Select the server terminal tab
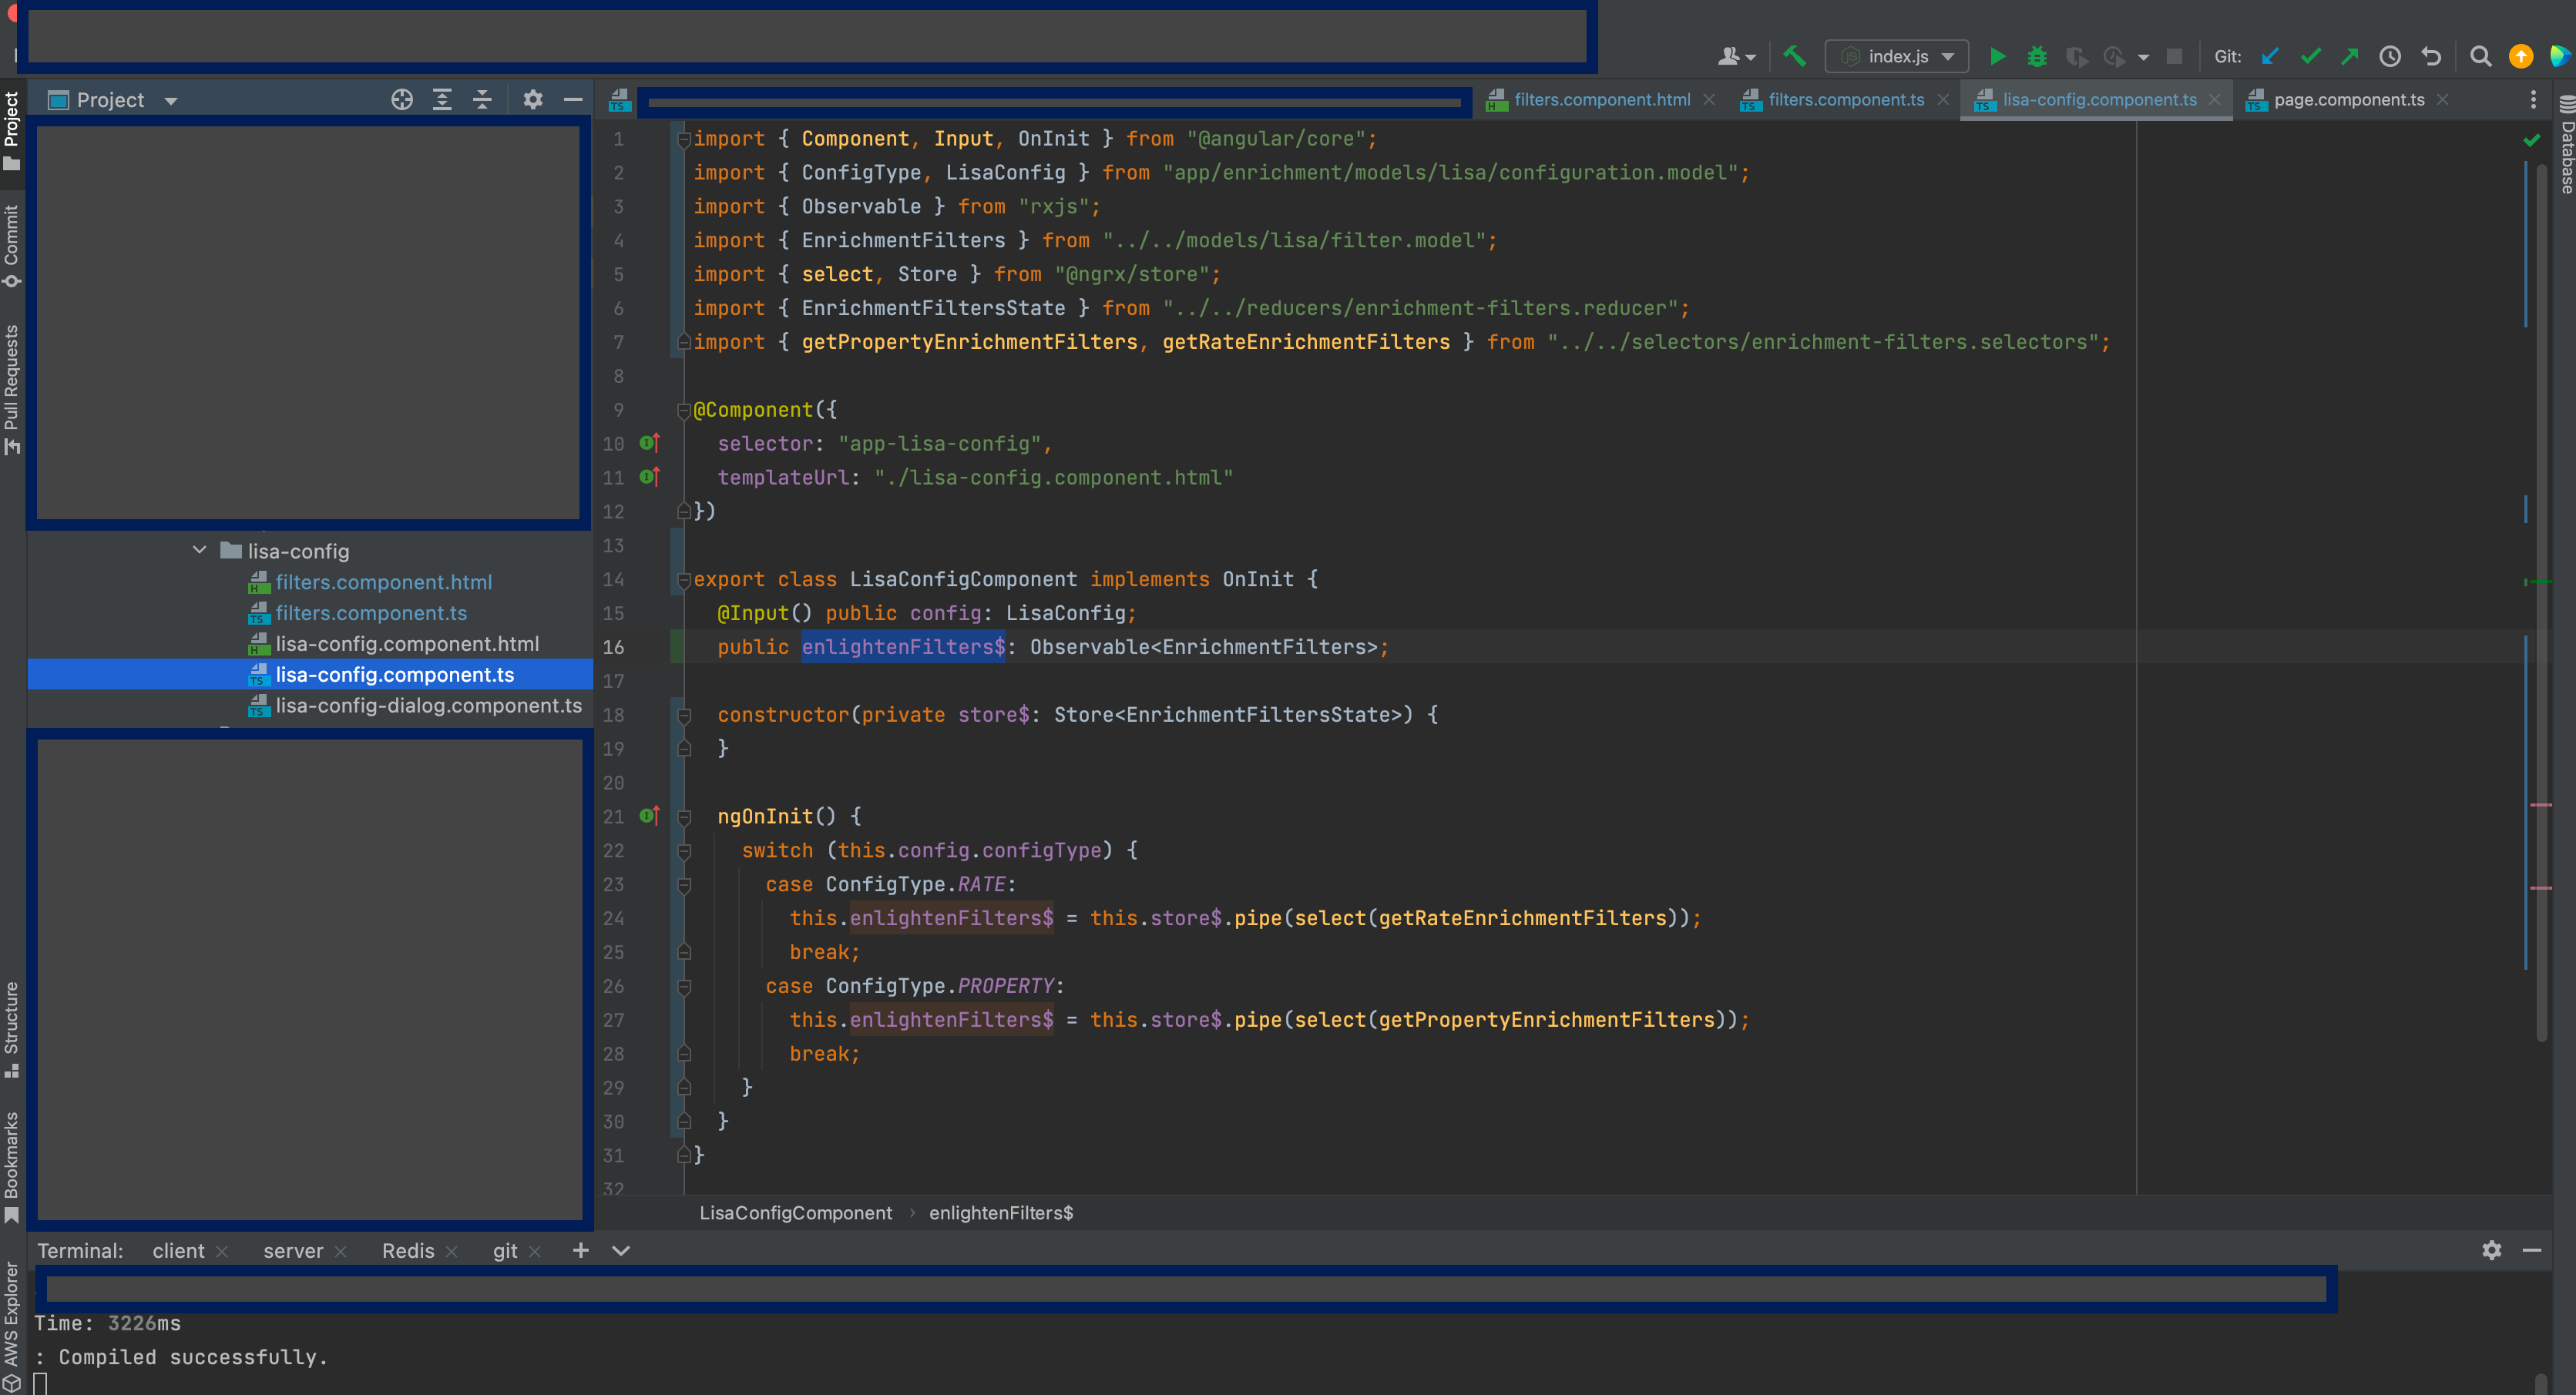 (293, 1251)
